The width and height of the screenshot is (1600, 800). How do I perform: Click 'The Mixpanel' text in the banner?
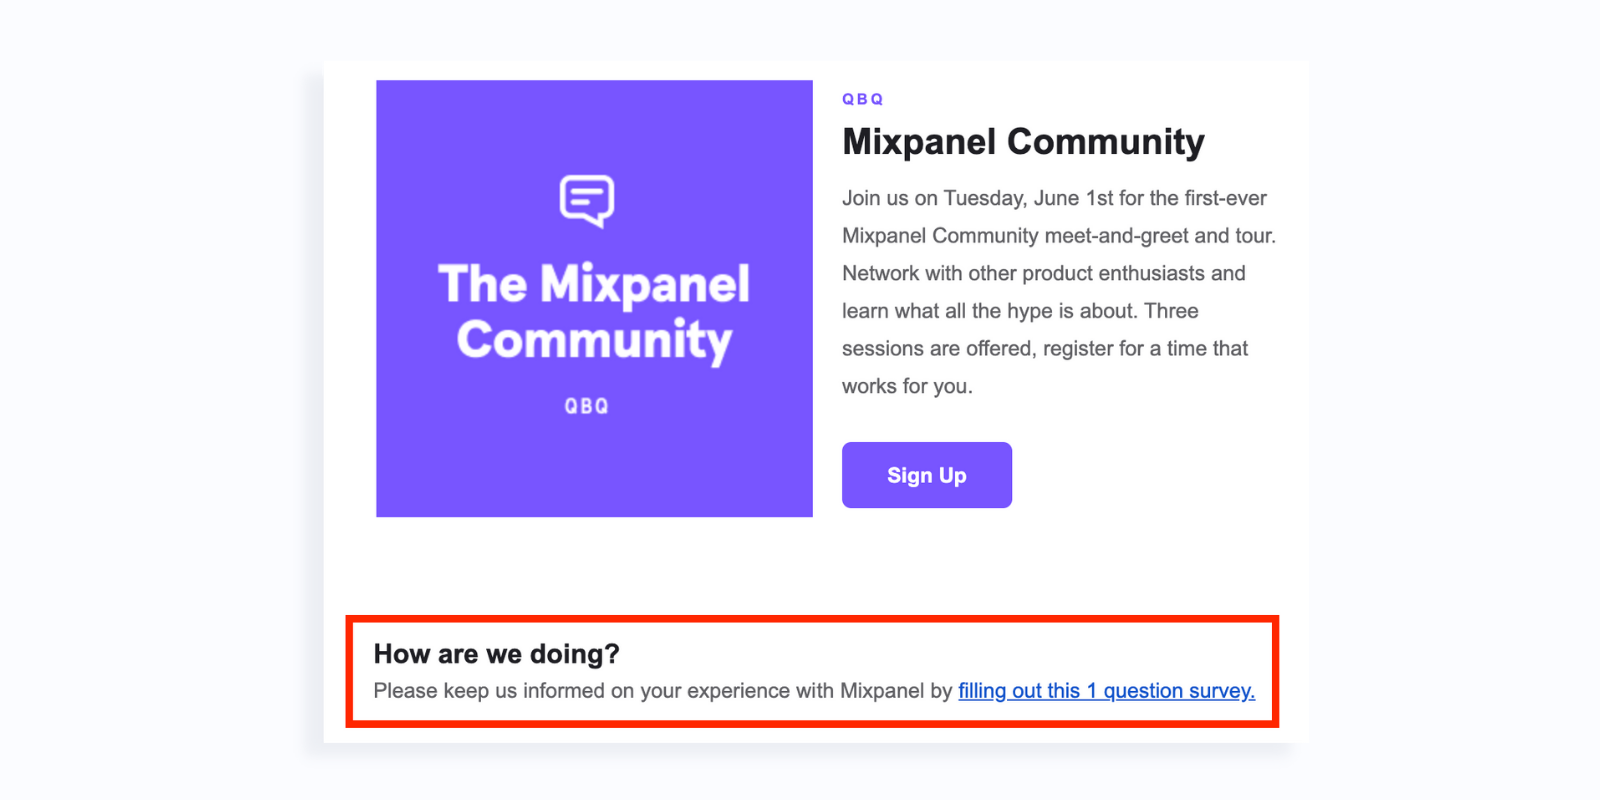(594, 284)
